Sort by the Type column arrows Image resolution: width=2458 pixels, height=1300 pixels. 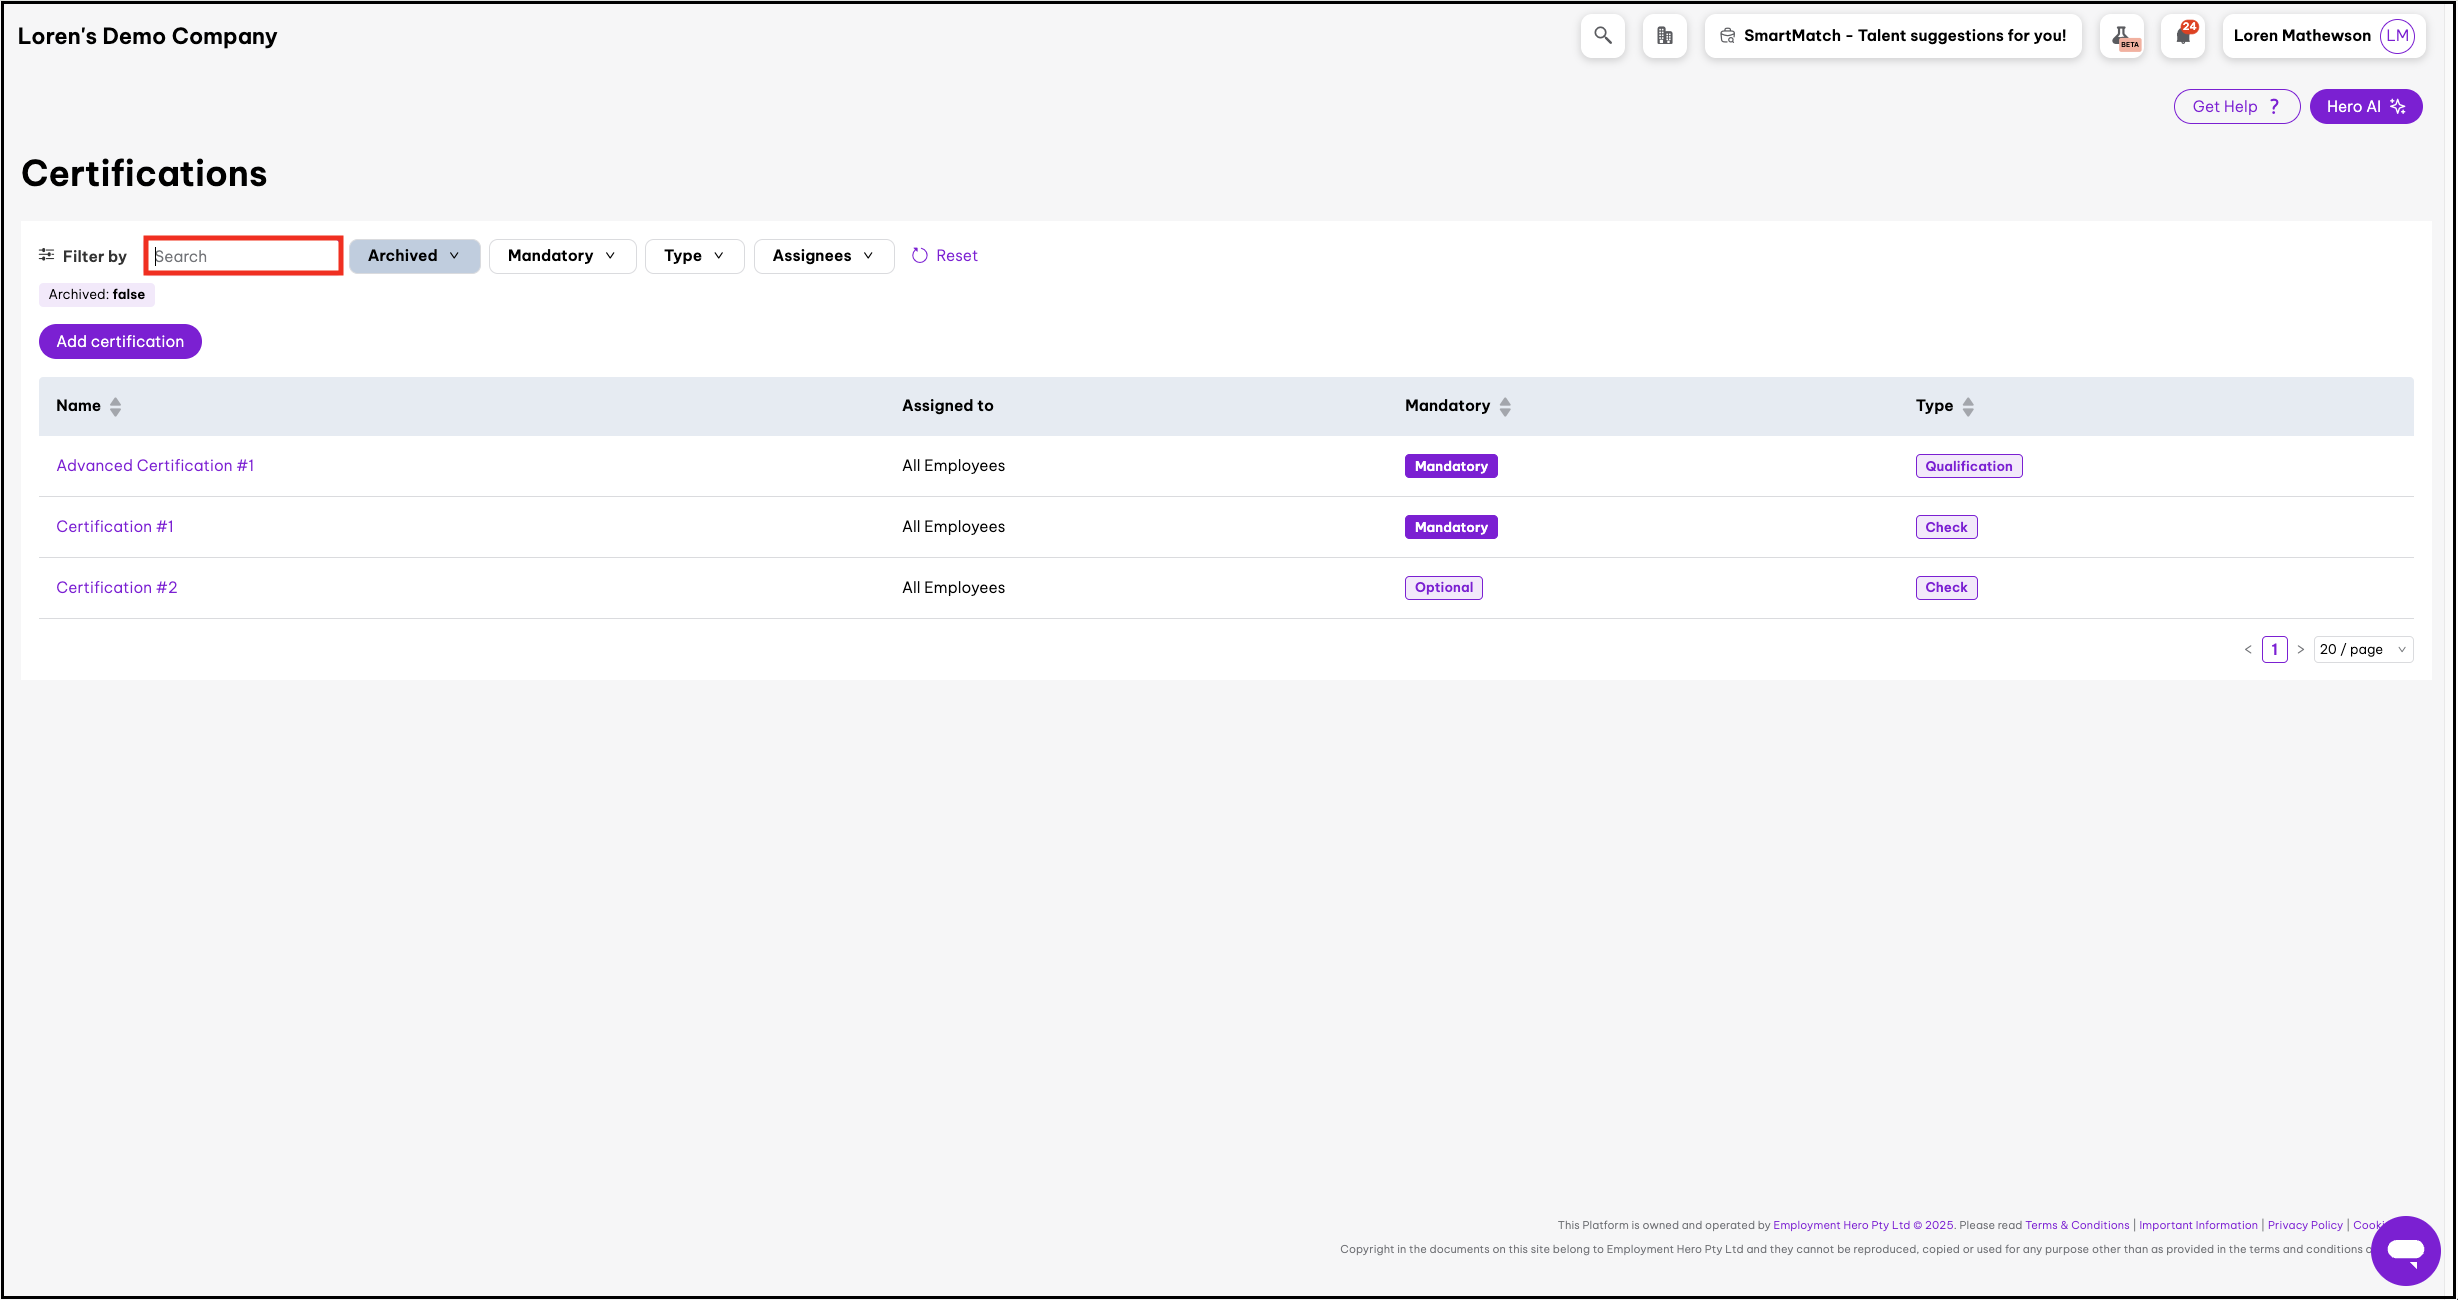point(1968,406)
